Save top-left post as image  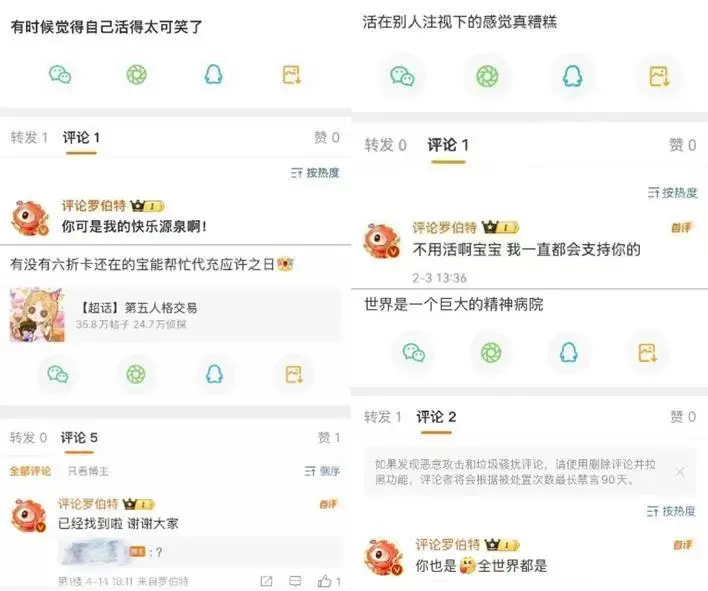292,74
